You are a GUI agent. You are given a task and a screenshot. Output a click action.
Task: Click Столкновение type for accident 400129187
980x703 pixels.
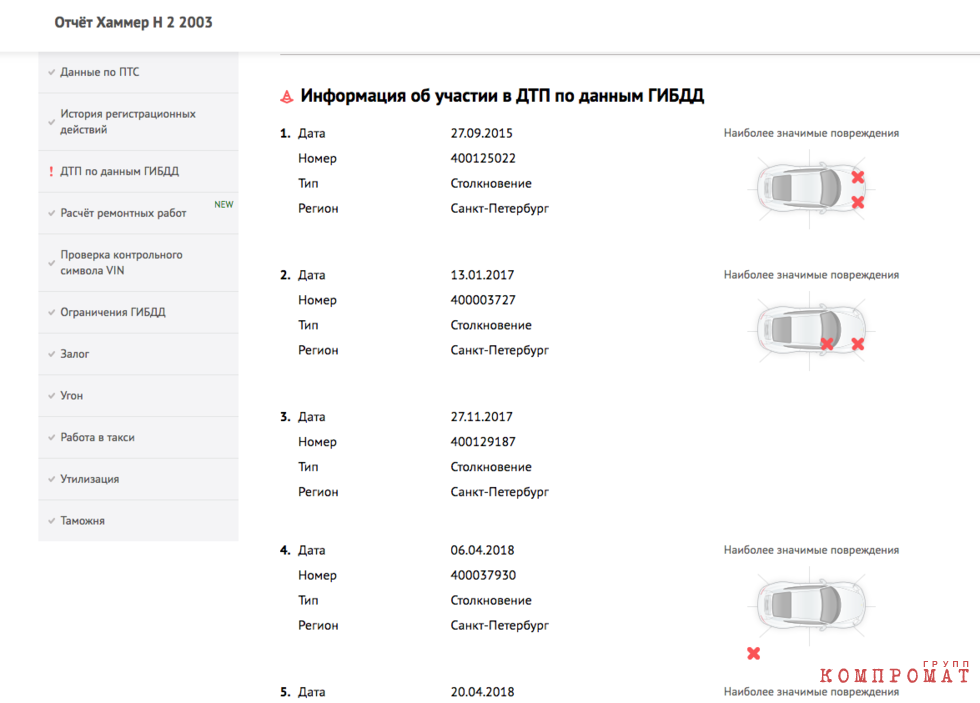point(491,467)
